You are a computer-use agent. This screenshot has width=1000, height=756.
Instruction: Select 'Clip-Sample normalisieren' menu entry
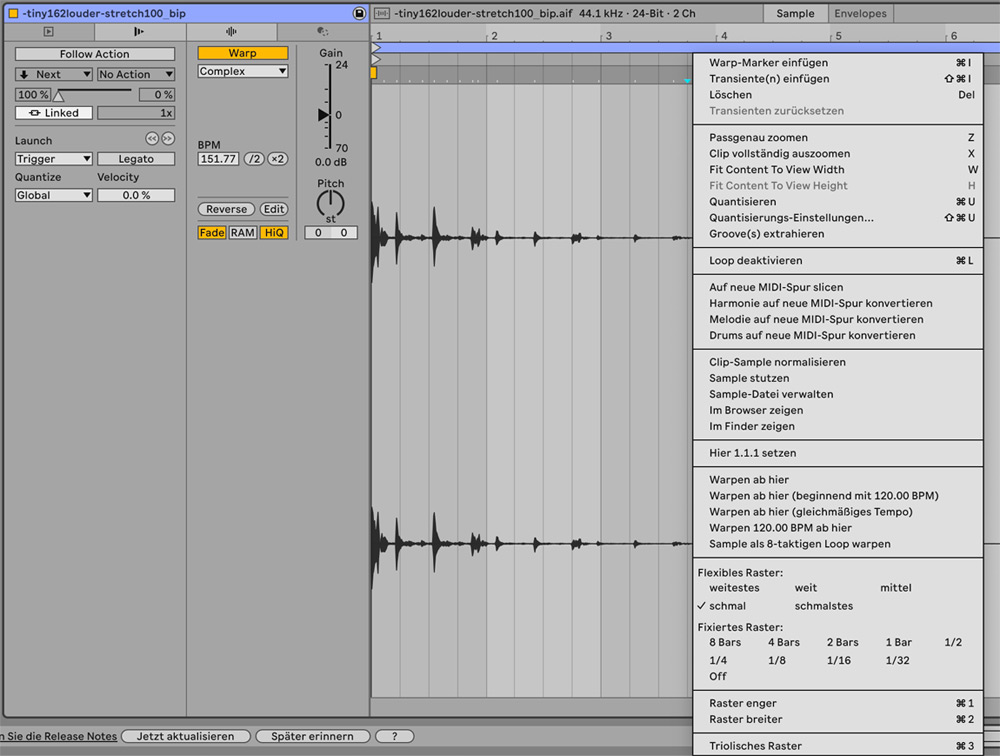click(777, 362)
